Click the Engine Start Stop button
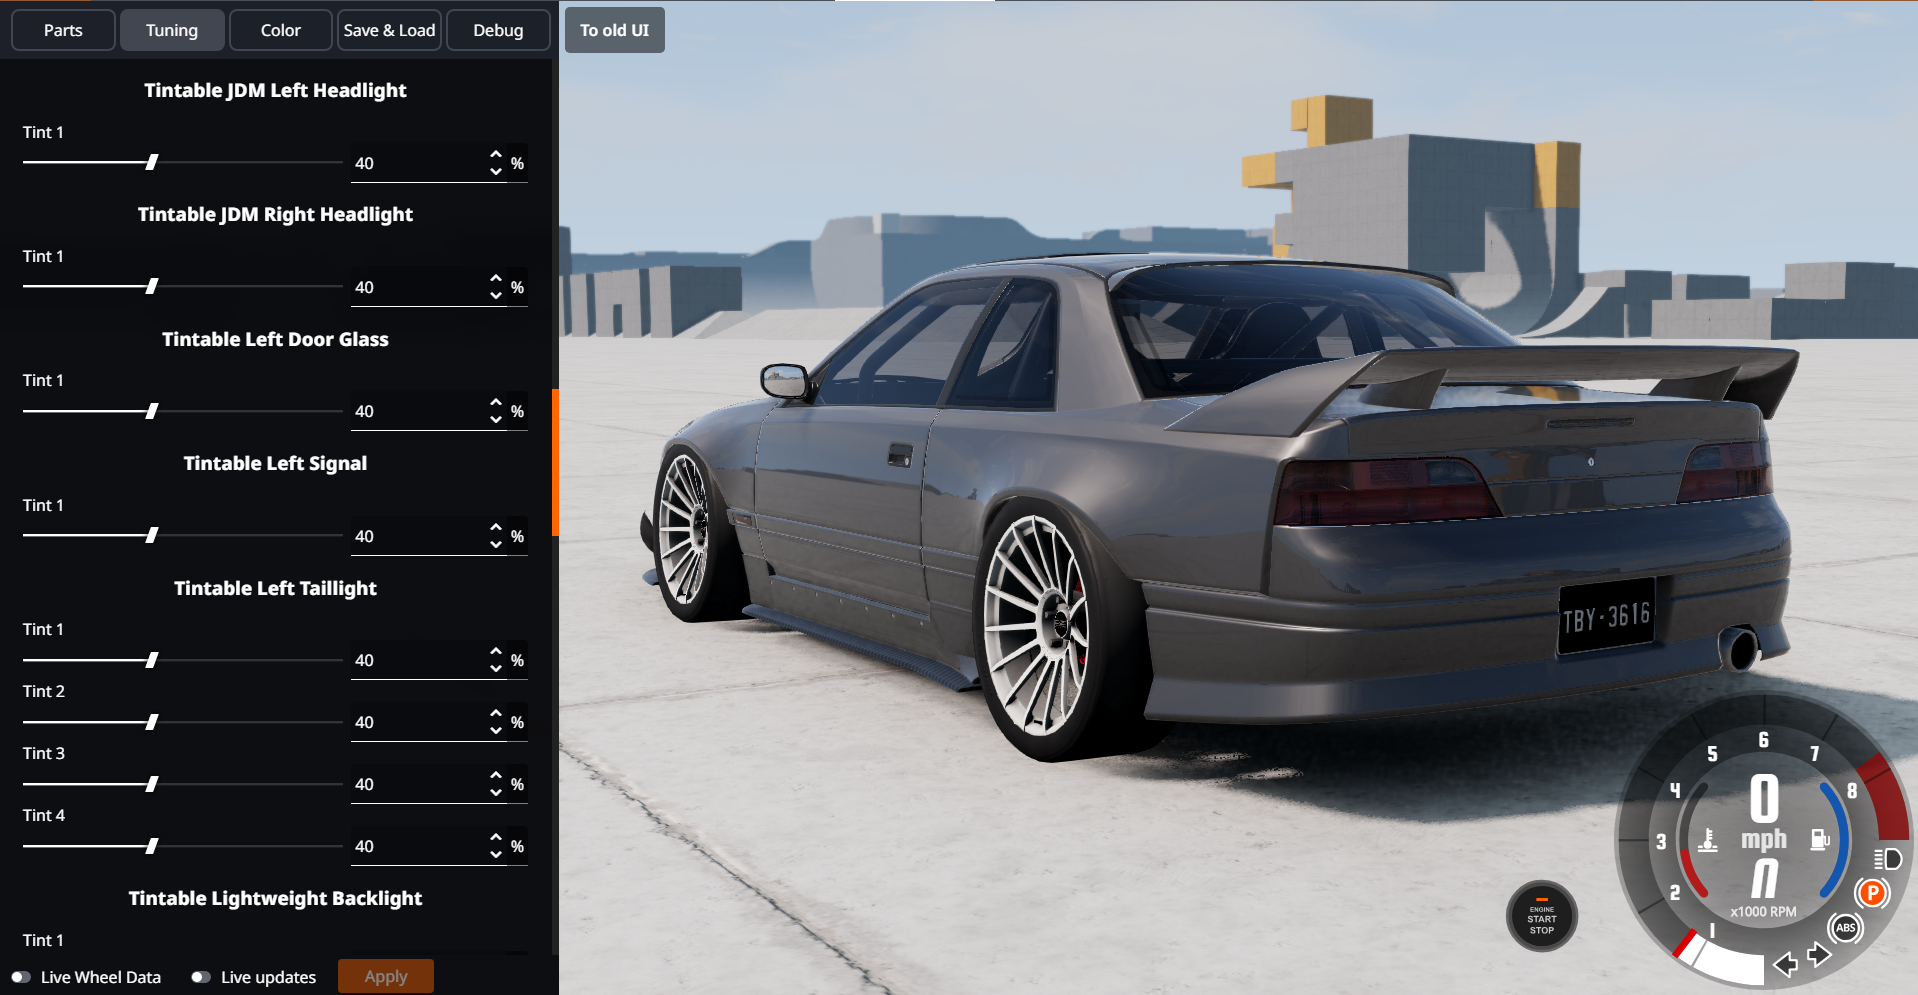The image size is (1918, 995). (x=1541, y=916)
